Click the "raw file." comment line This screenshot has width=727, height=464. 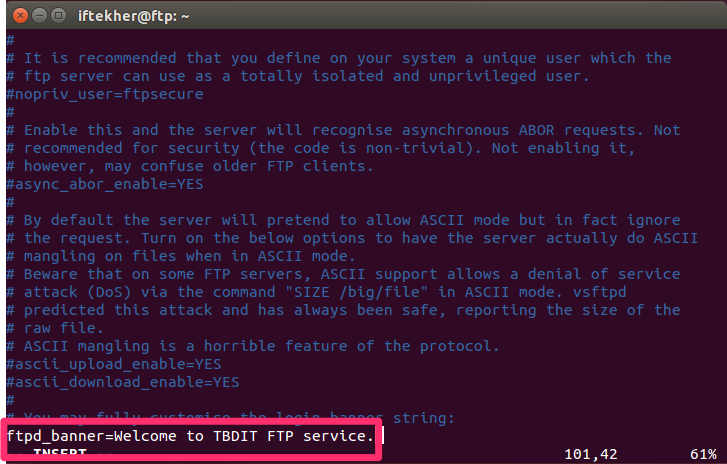tap(55, 328)
